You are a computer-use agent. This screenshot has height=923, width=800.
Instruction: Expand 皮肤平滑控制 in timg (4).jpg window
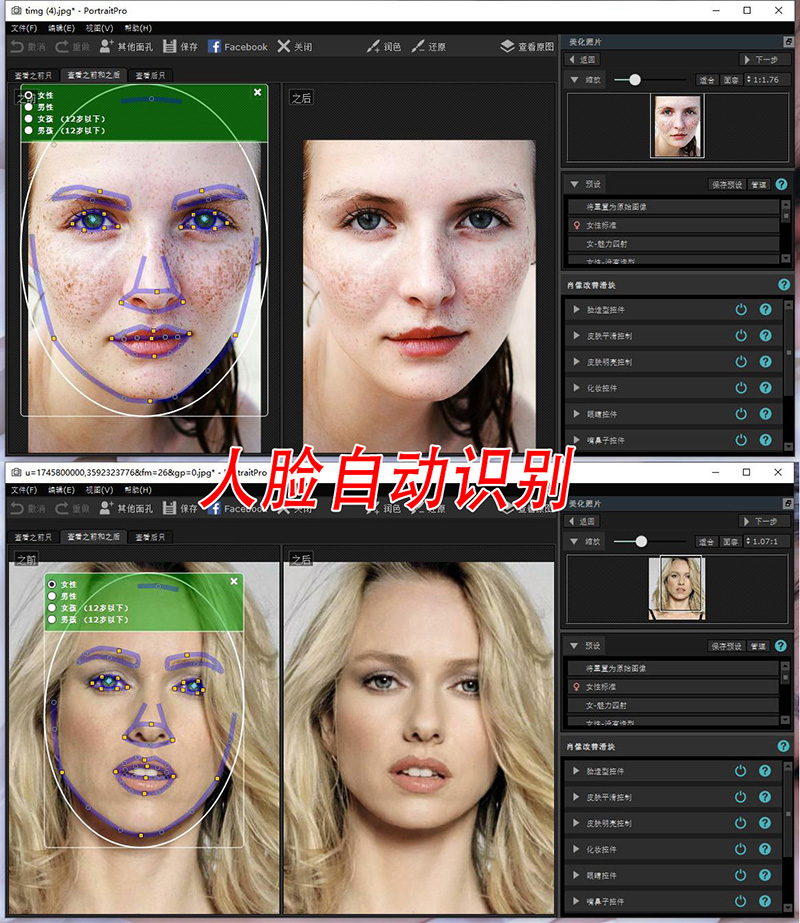pos(576,336)
